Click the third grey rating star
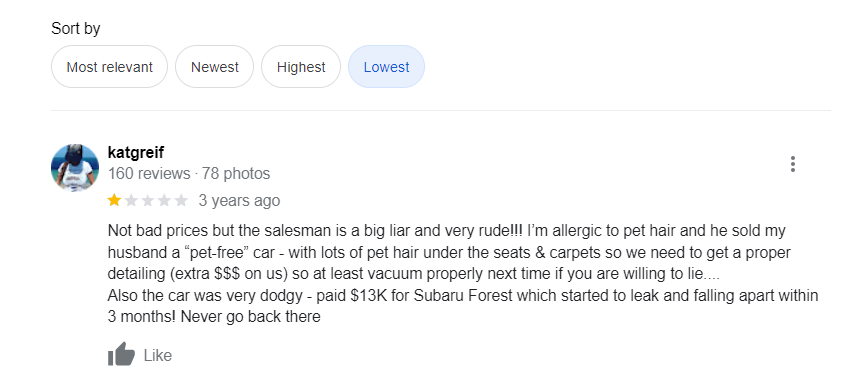This screenshot has height=377, width=843. click(x=147, y=201)
